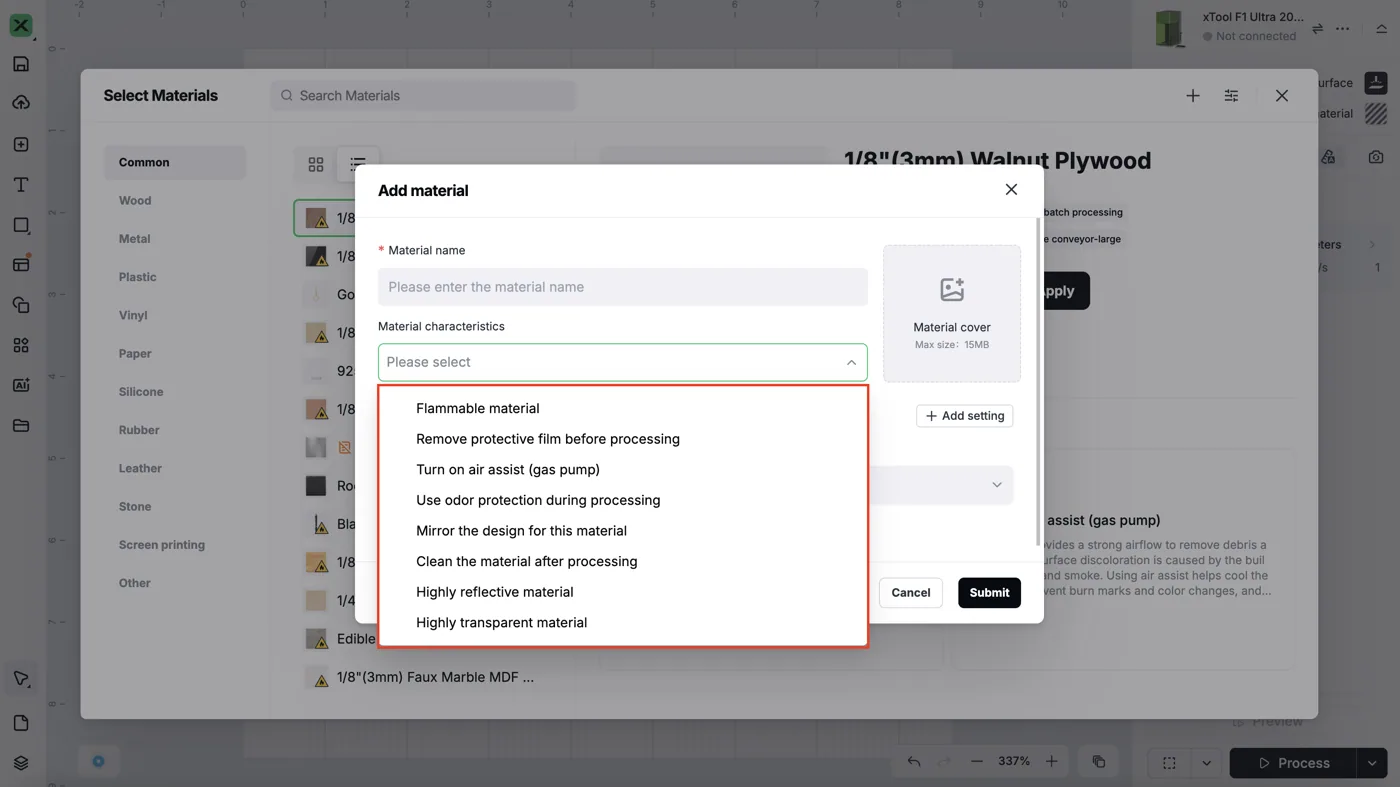The image size is (1400, 787).
Task: Click the Submit button
Action: (x=989, y=593)
